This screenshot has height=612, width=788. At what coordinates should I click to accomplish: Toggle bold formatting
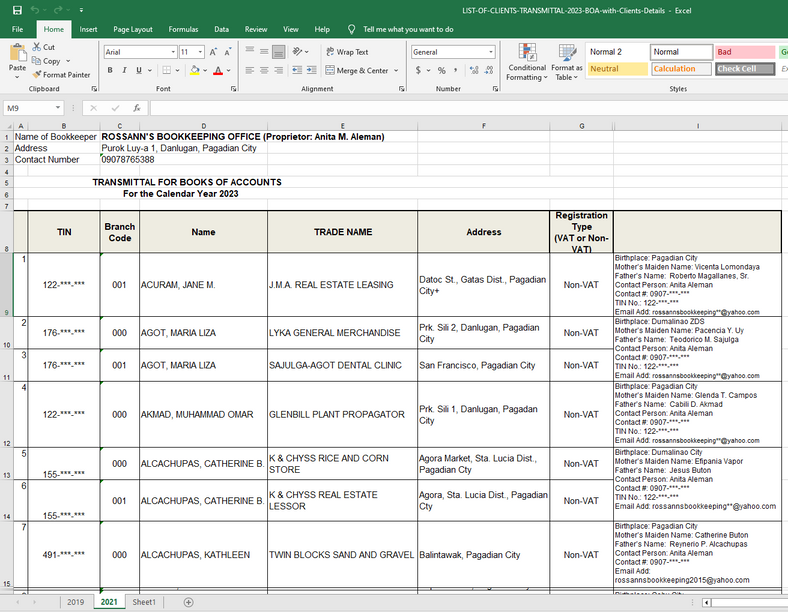coord(110,70)
